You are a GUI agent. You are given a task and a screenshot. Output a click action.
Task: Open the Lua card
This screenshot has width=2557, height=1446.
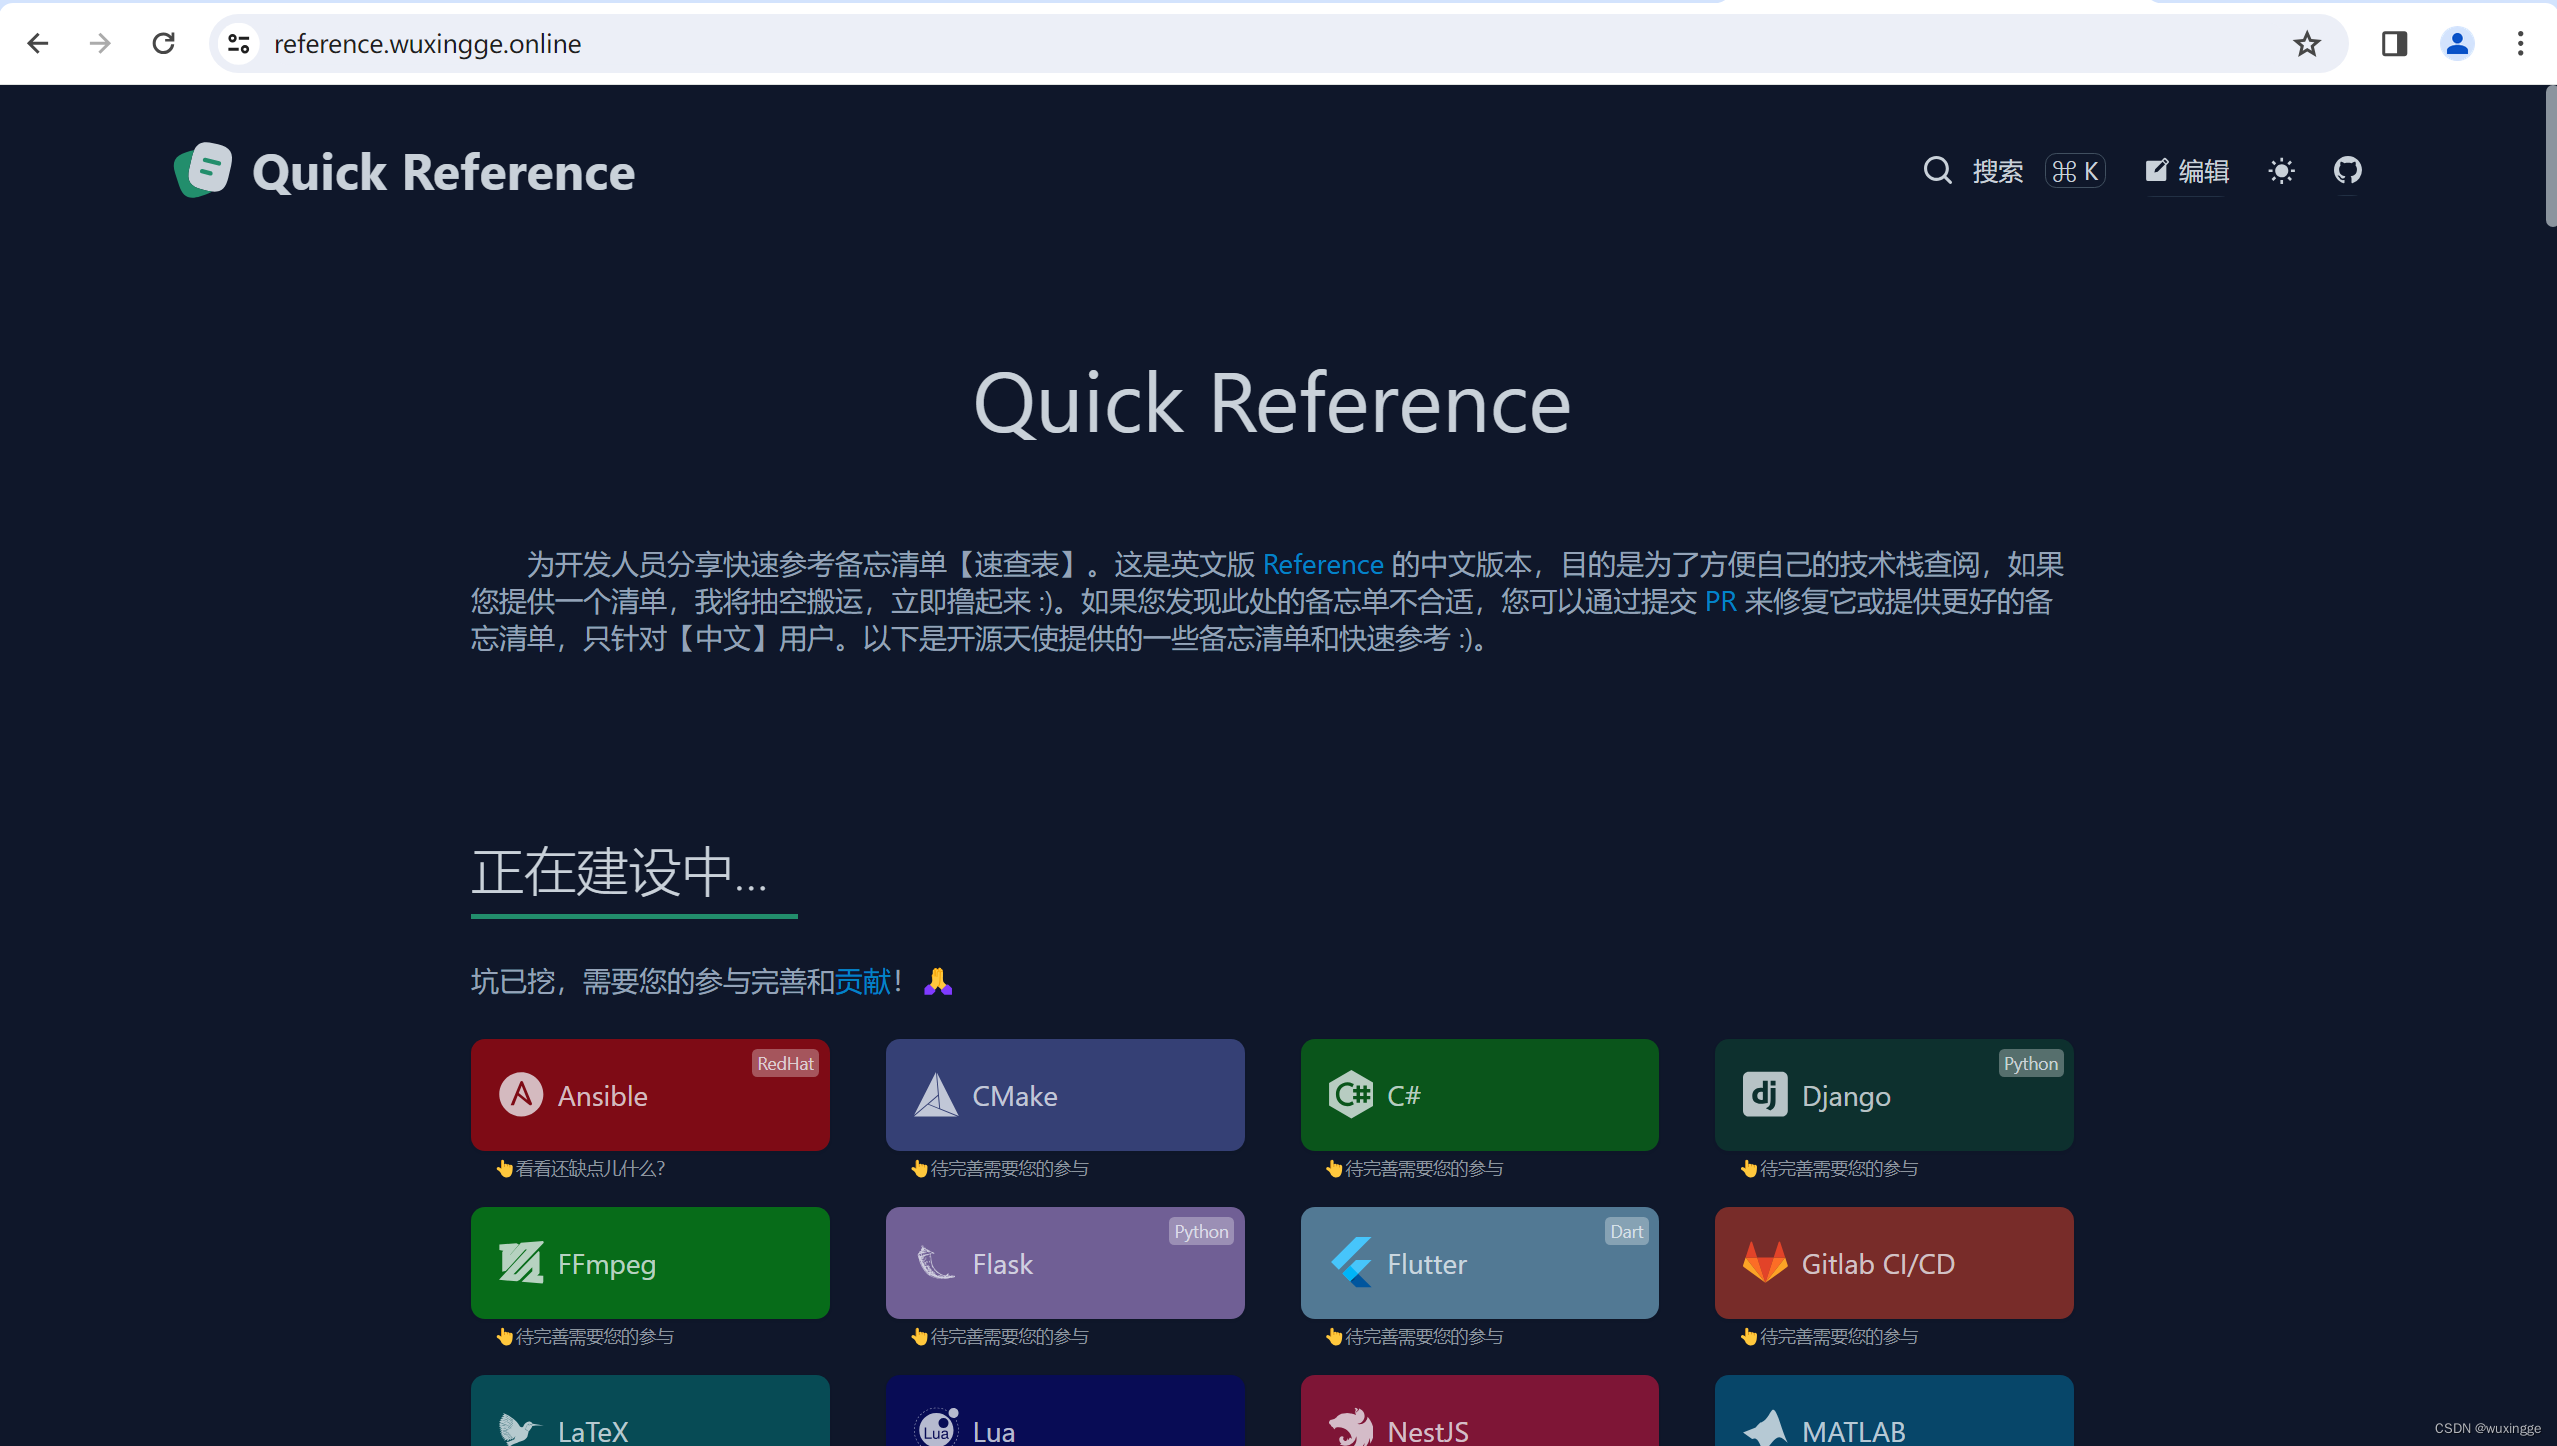pos(1065,1411)
